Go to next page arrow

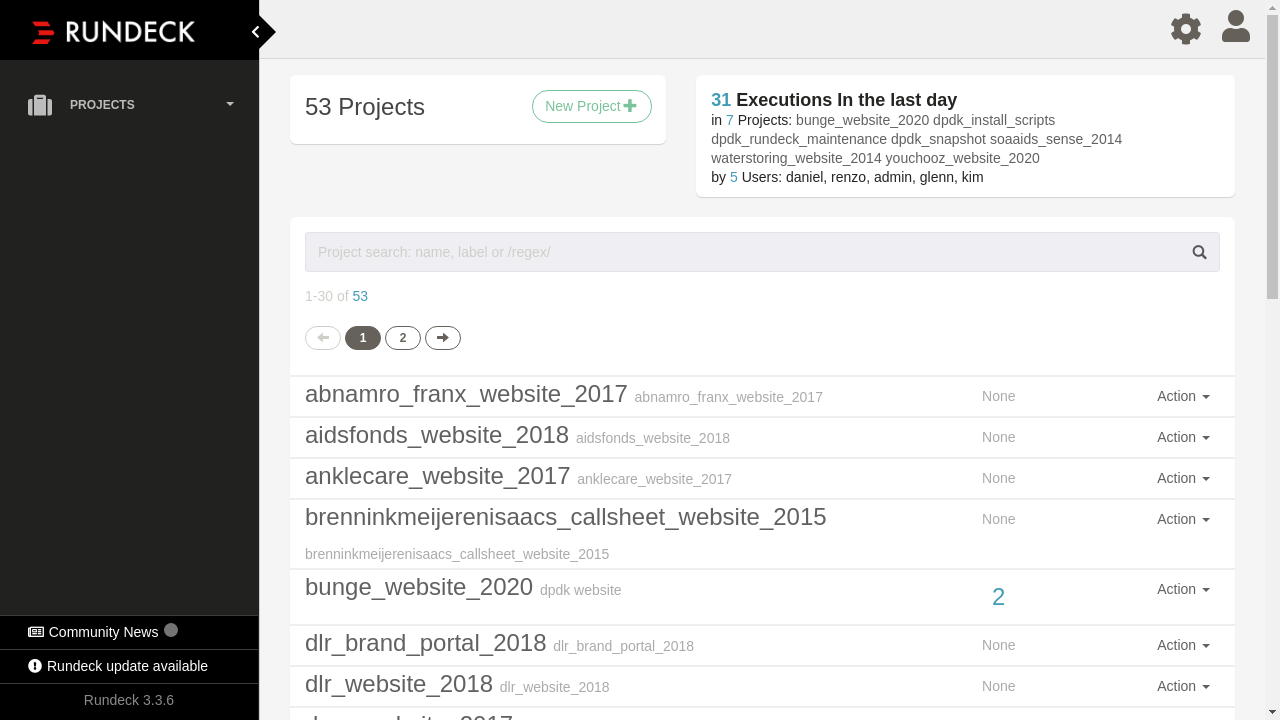(x=443, y=338)
